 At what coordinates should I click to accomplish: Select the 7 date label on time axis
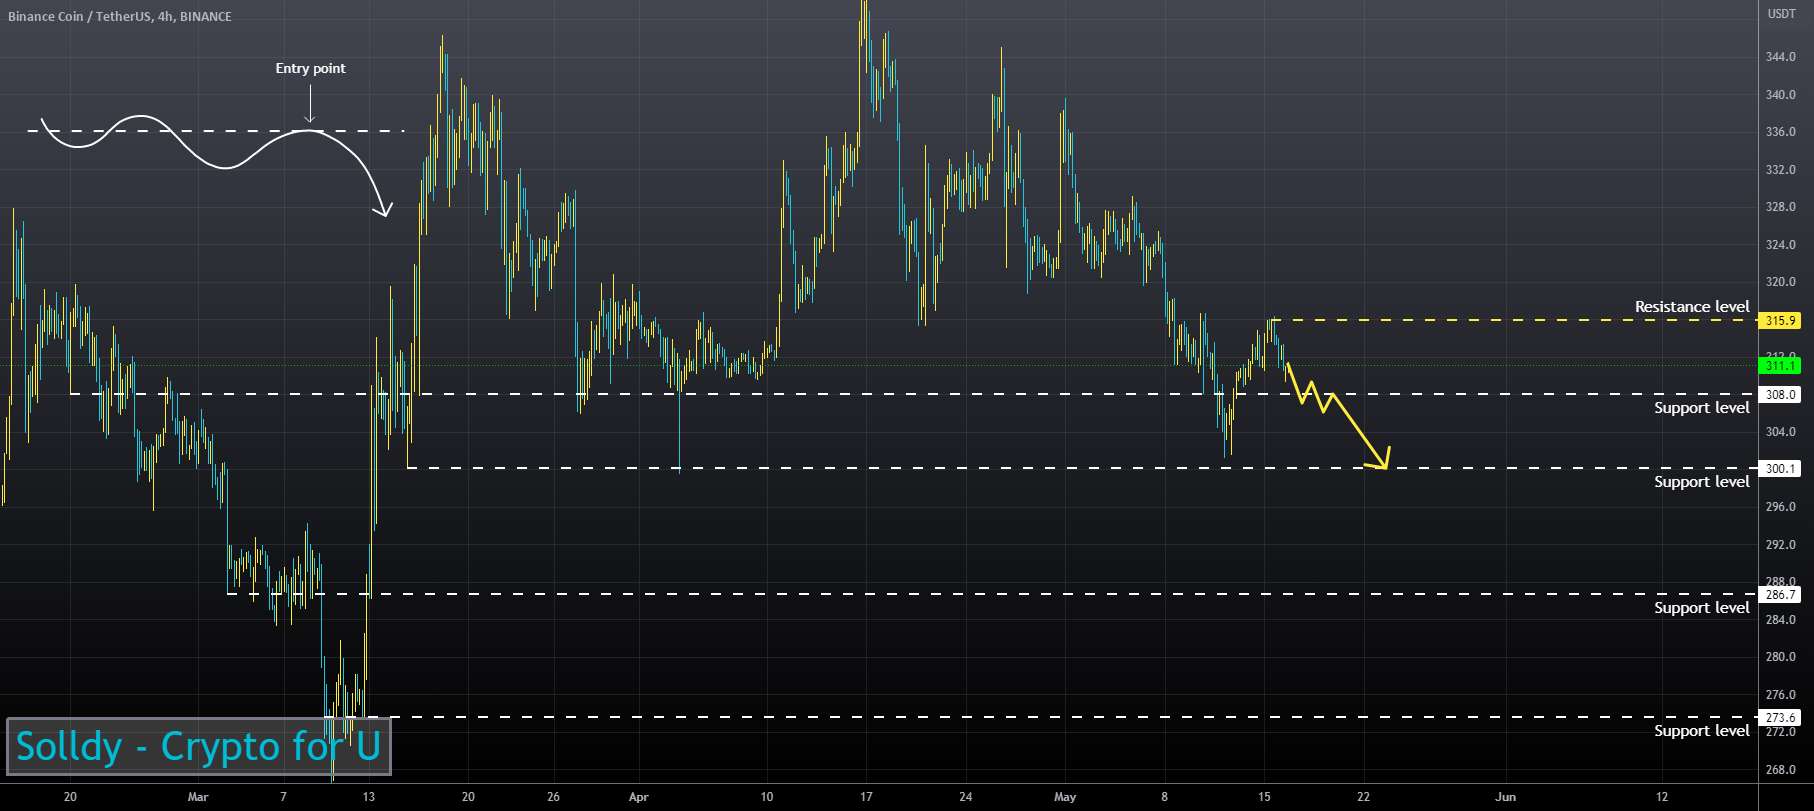tap(283, 797)
